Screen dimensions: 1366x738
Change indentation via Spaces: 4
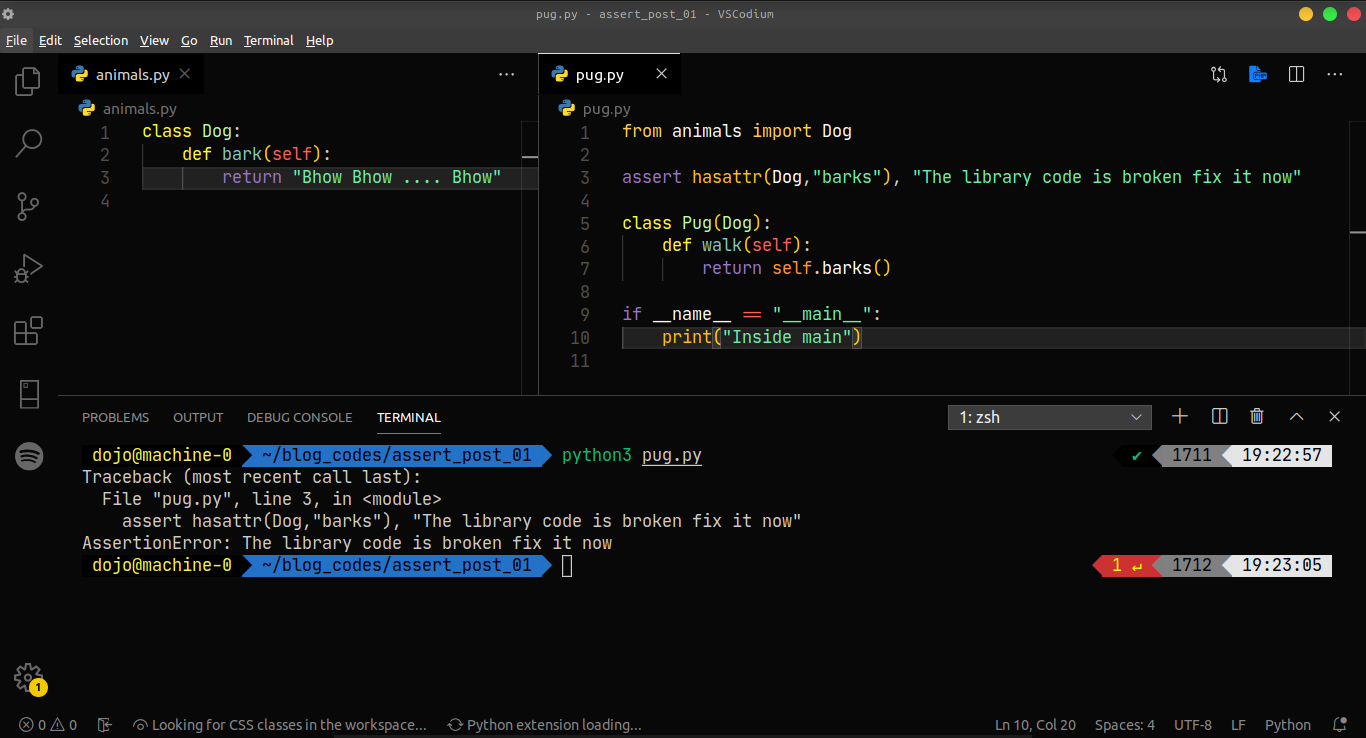pyautogui.click(x=1125, y=725)
